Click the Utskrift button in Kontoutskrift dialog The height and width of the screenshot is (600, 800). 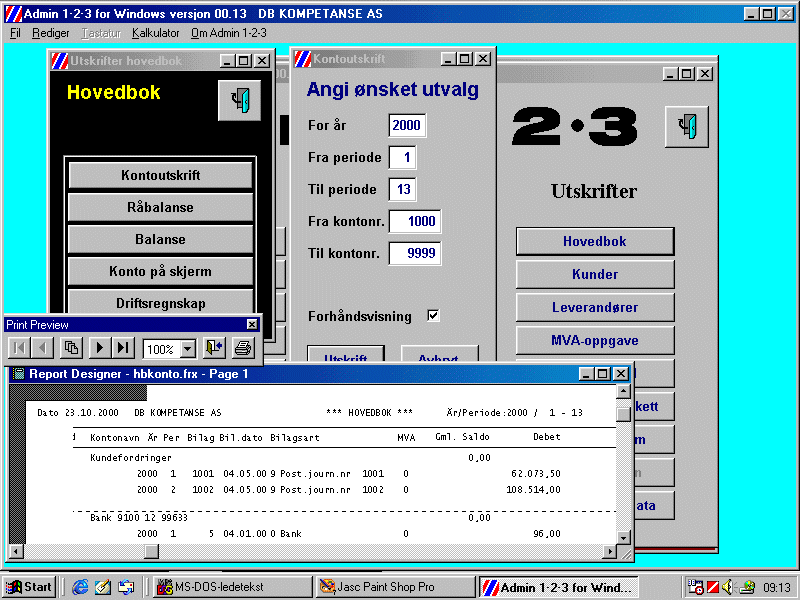pyautogui.click(x=345, y=355)
